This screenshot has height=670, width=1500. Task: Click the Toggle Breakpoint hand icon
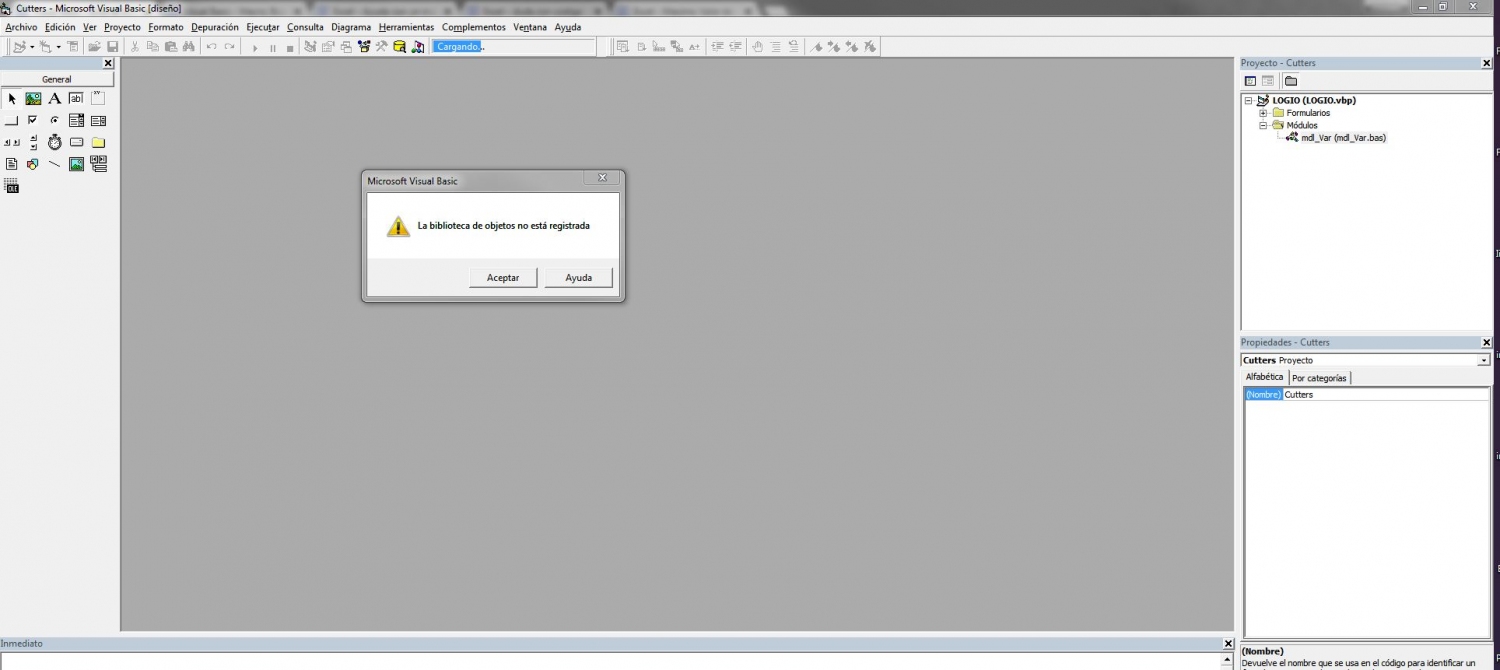(757, 47)
